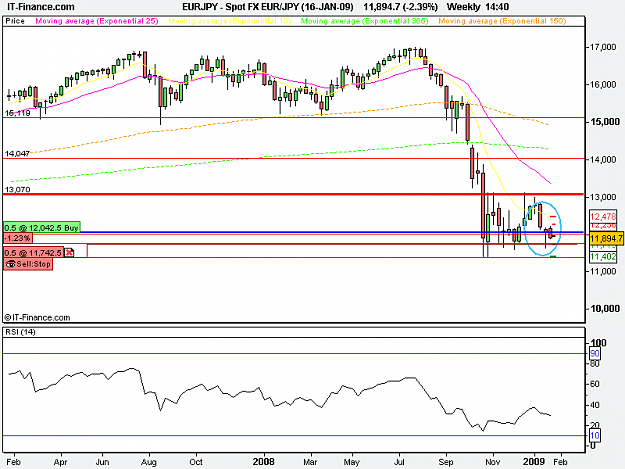
Task: Click the blue 90 RSI overbought tag
Action: click(595, 353)
